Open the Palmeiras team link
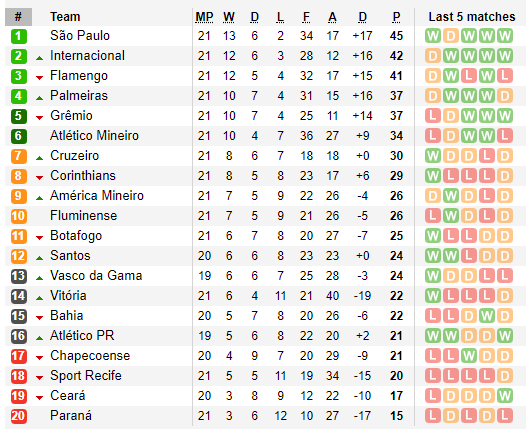 pos(79,96)
